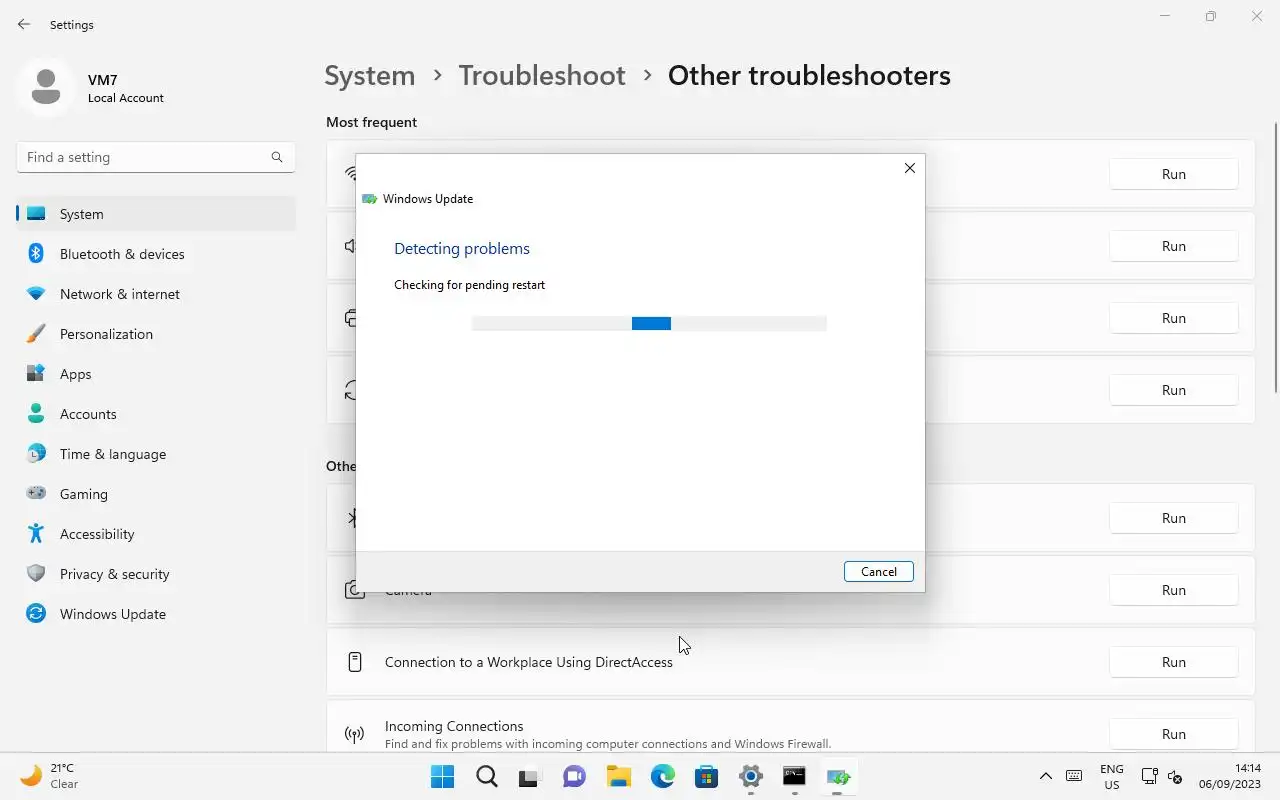
Task: Open the weather widget showing 21°C
Action: pyautogui.click(x=50, y=776)
